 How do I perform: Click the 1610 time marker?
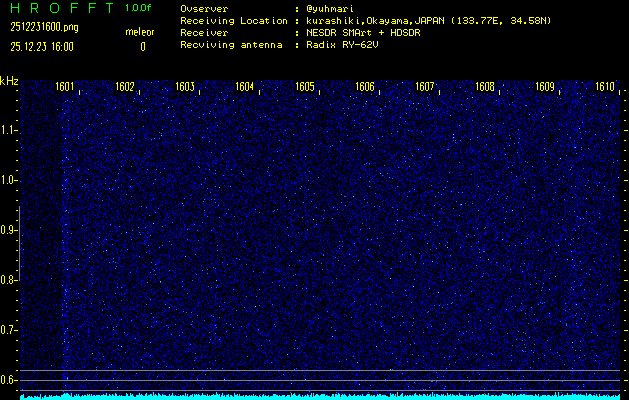tap(605, 87)
